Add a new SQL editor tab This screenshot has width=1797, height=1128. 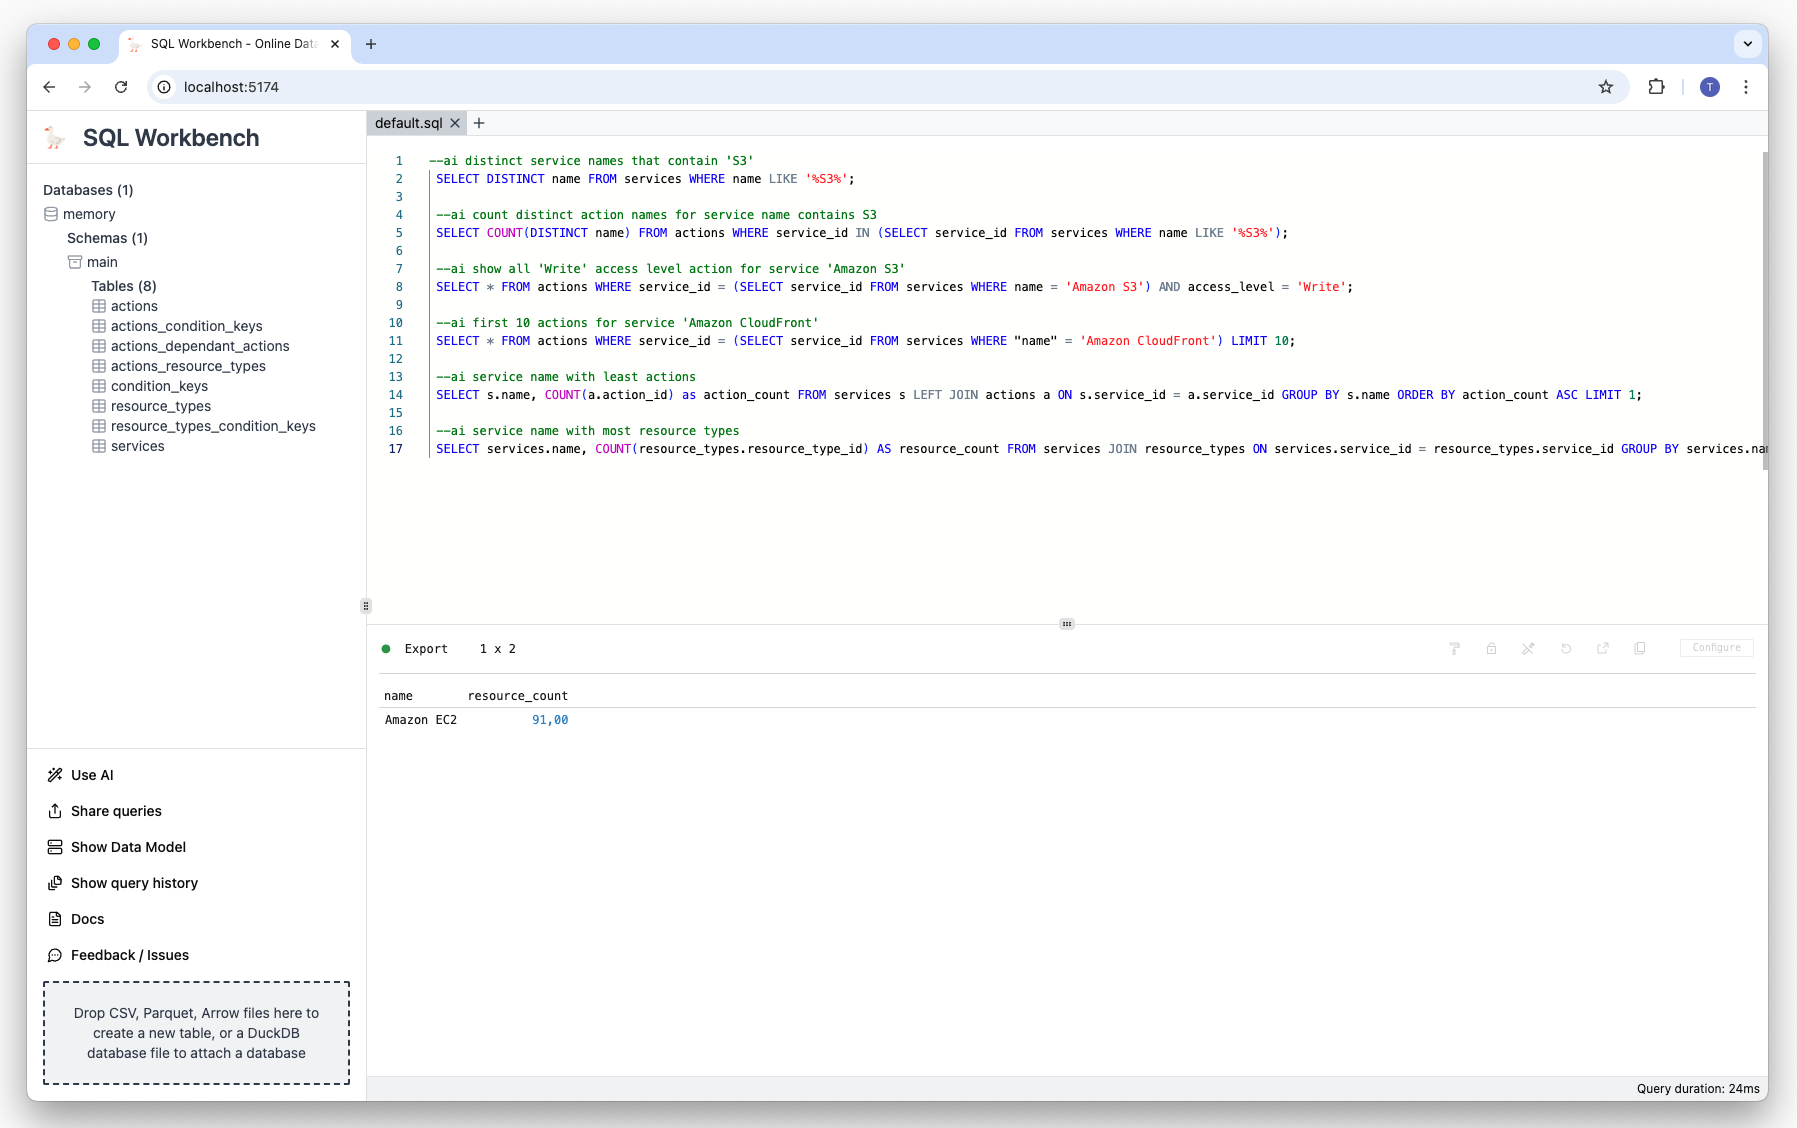tap(479, 123)
